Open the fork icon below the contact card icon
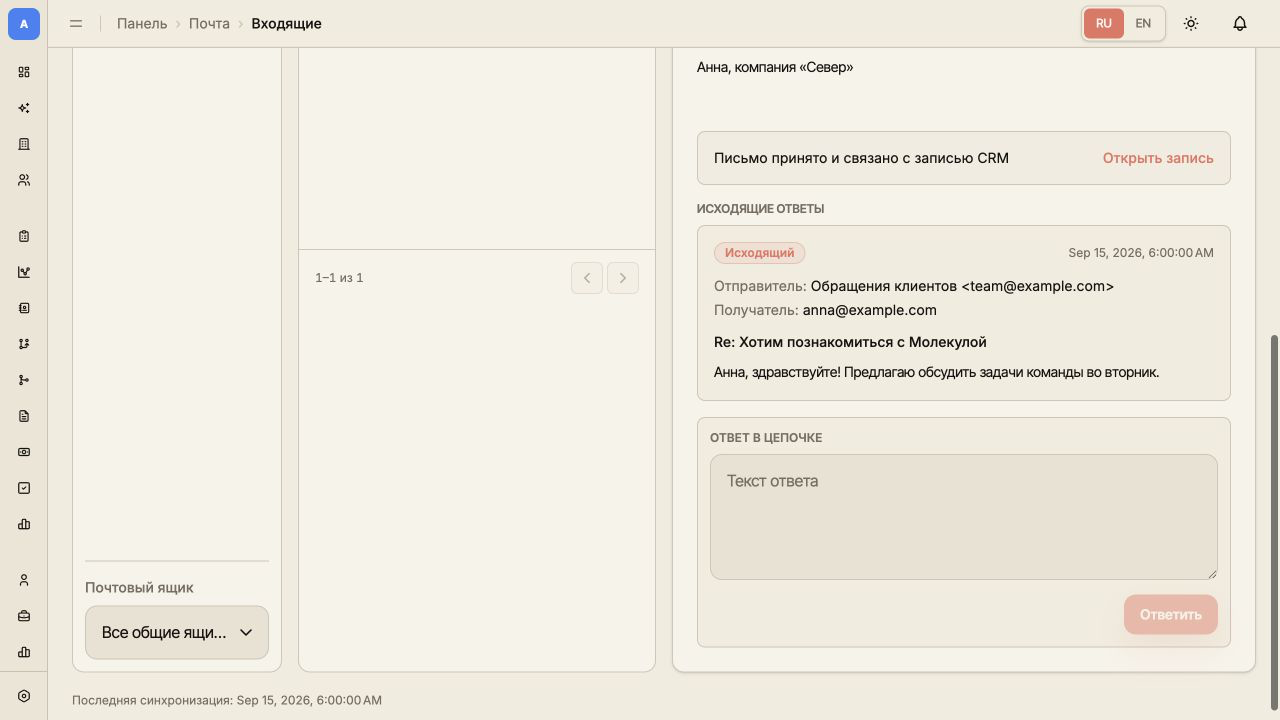This screenshot has width=1280, height=720. (24, 344)
